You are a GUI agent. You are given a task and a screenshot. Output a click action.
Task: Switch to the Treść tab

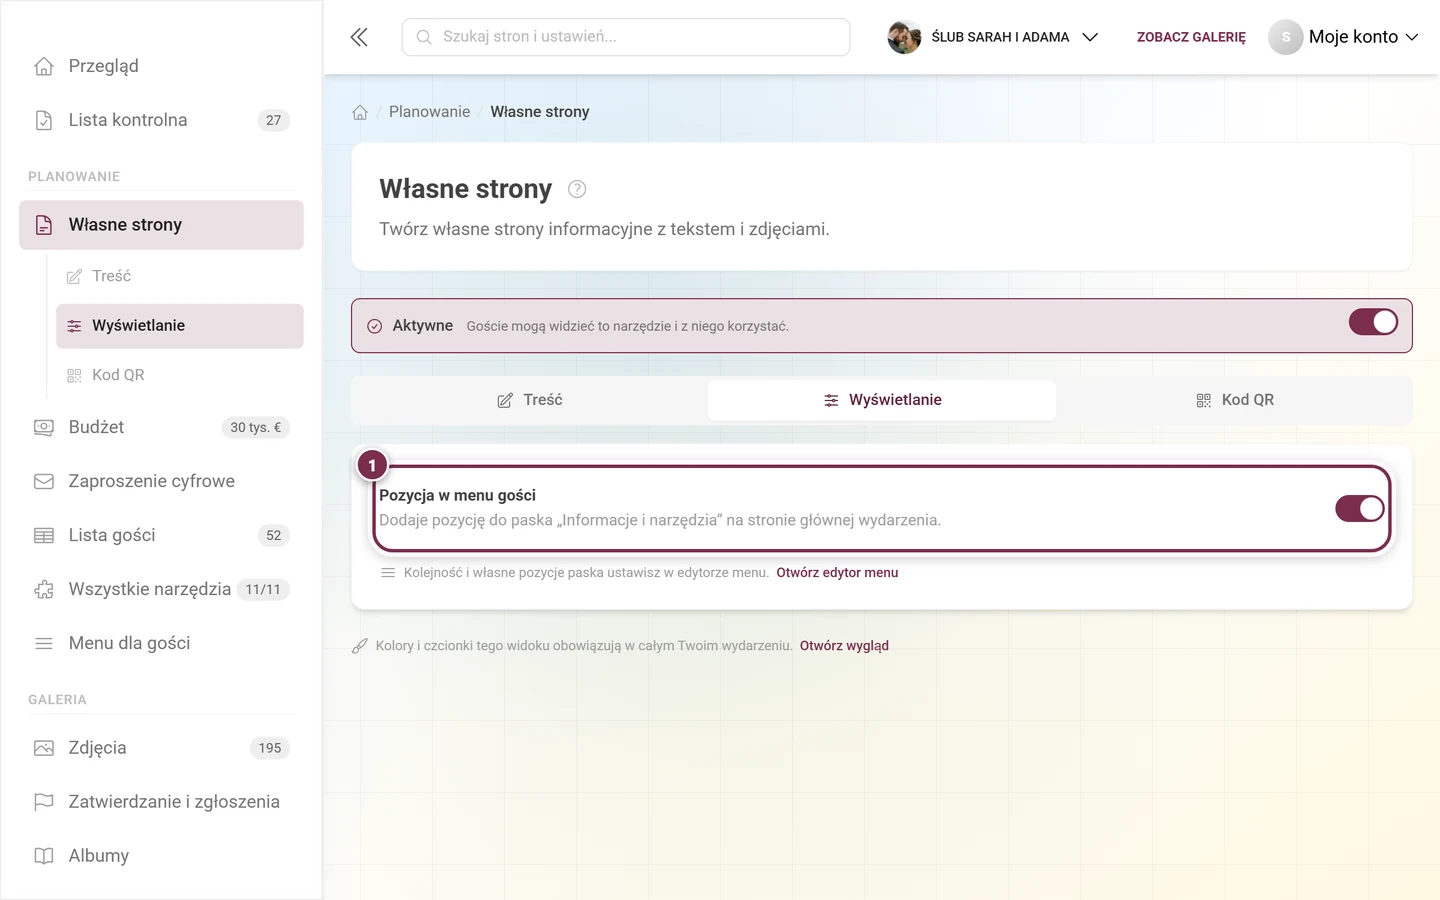tap(530, 400)
